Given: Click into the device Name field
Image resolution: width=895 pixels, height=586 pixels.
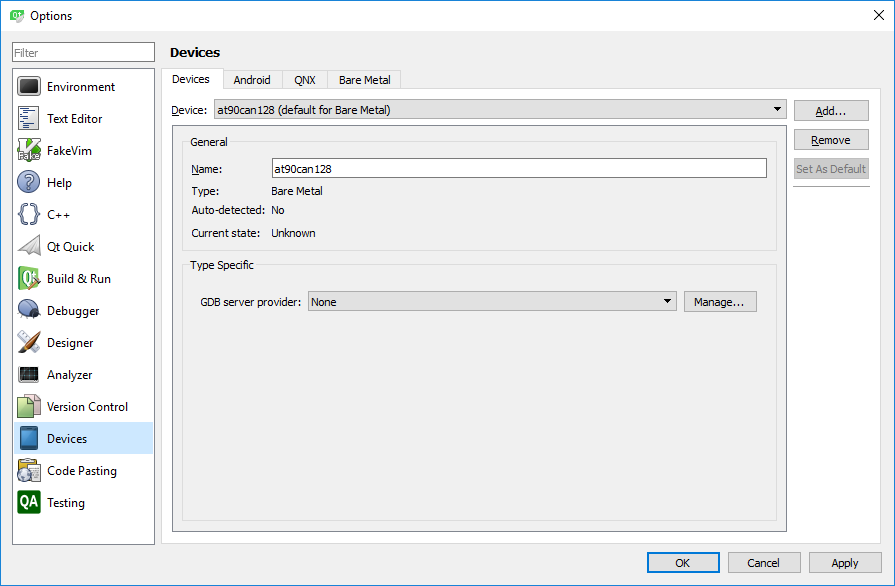Looking at the screenshot, I should [519, 169].
